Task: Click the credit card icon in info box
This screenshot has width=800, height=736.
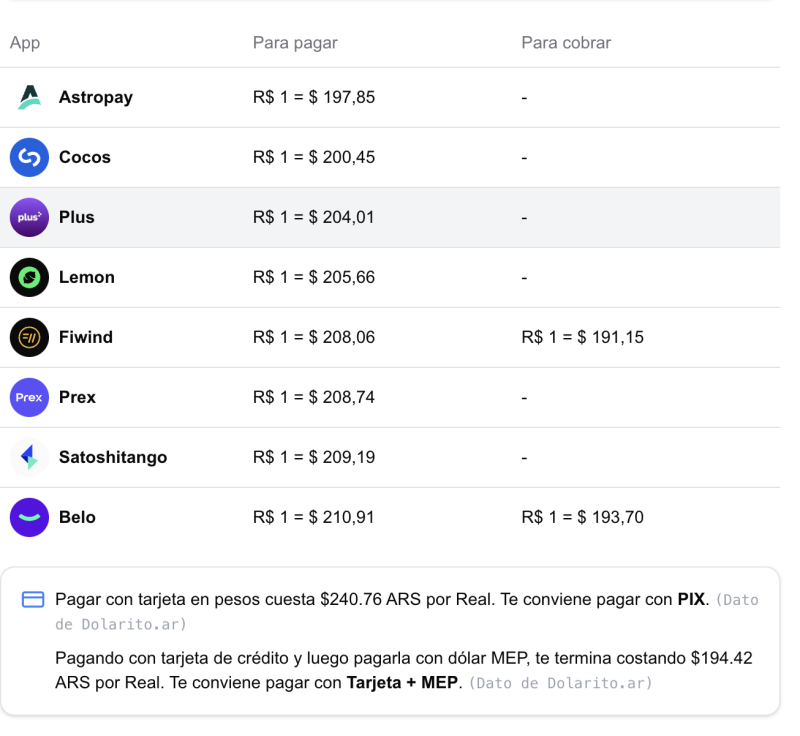Action: tap(33, 599)
